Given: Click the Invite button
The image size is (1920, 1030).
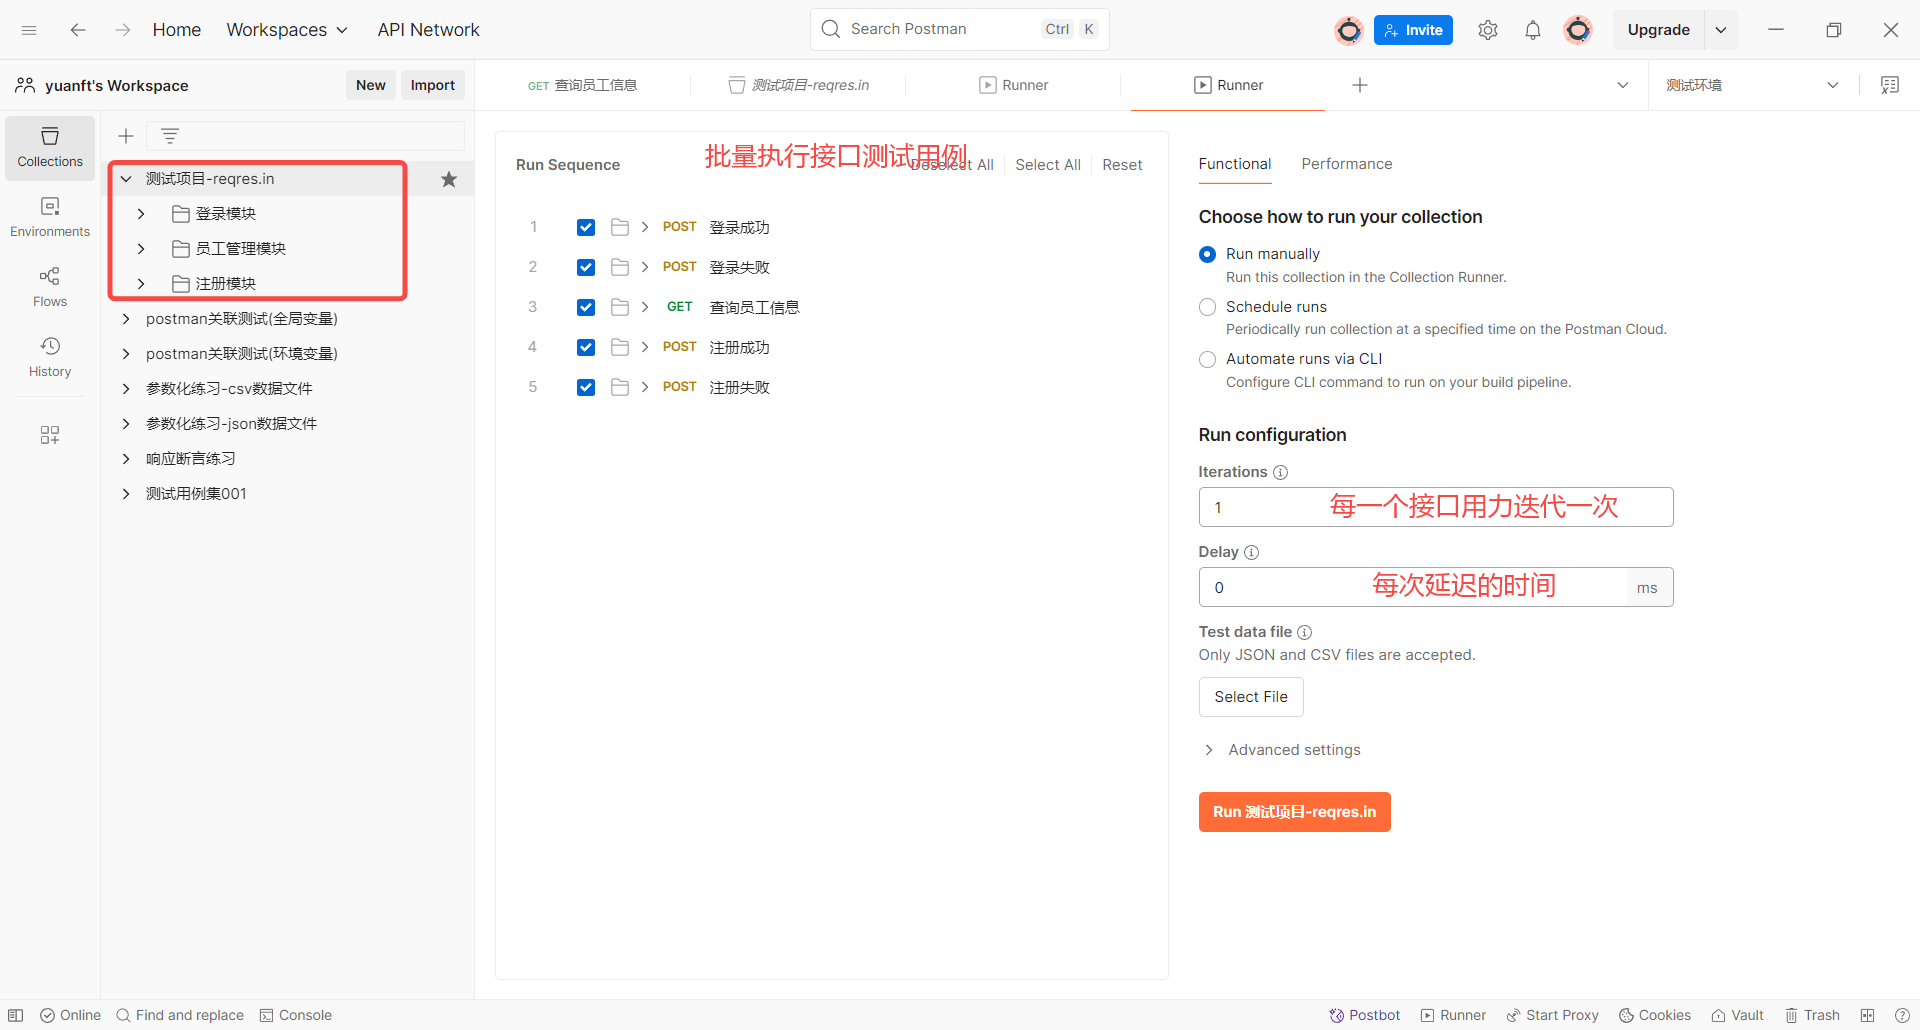Looking at the screenshot, I should point(1413,30).
